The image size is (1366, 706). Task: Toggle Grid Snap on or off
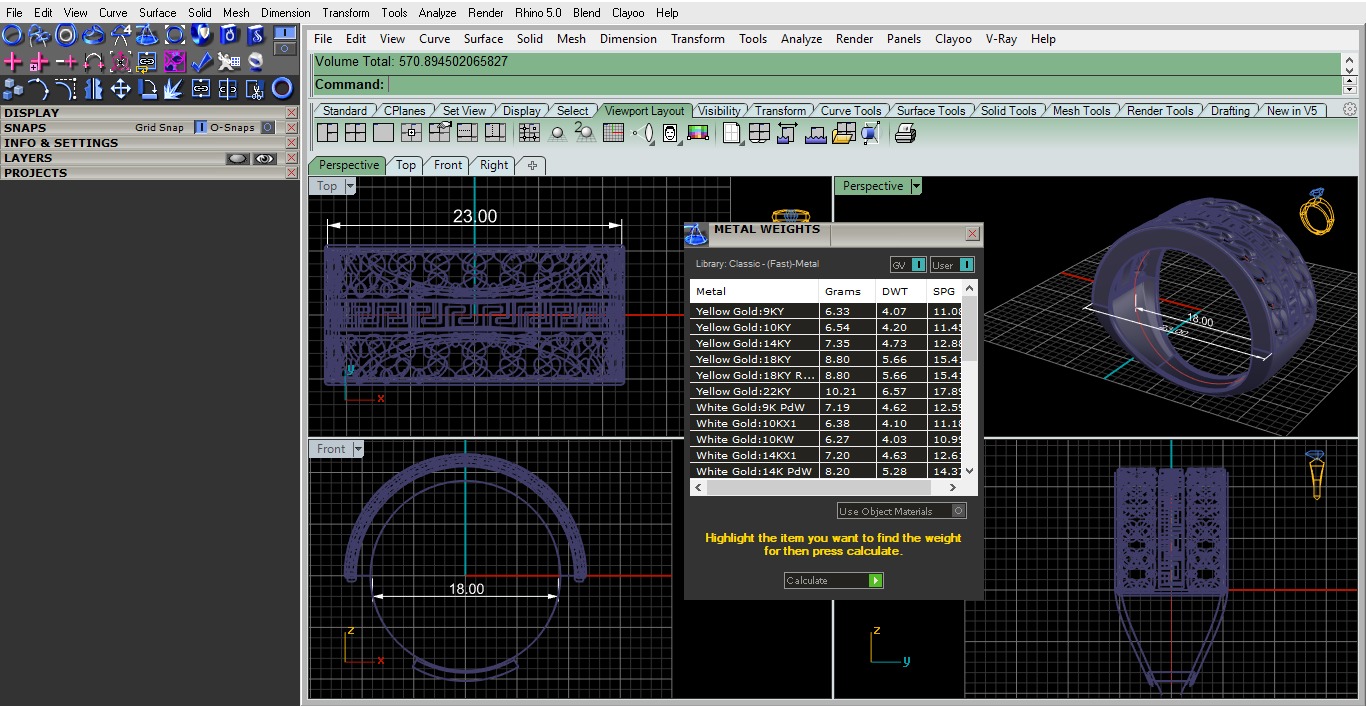click(x=200, y=128)
